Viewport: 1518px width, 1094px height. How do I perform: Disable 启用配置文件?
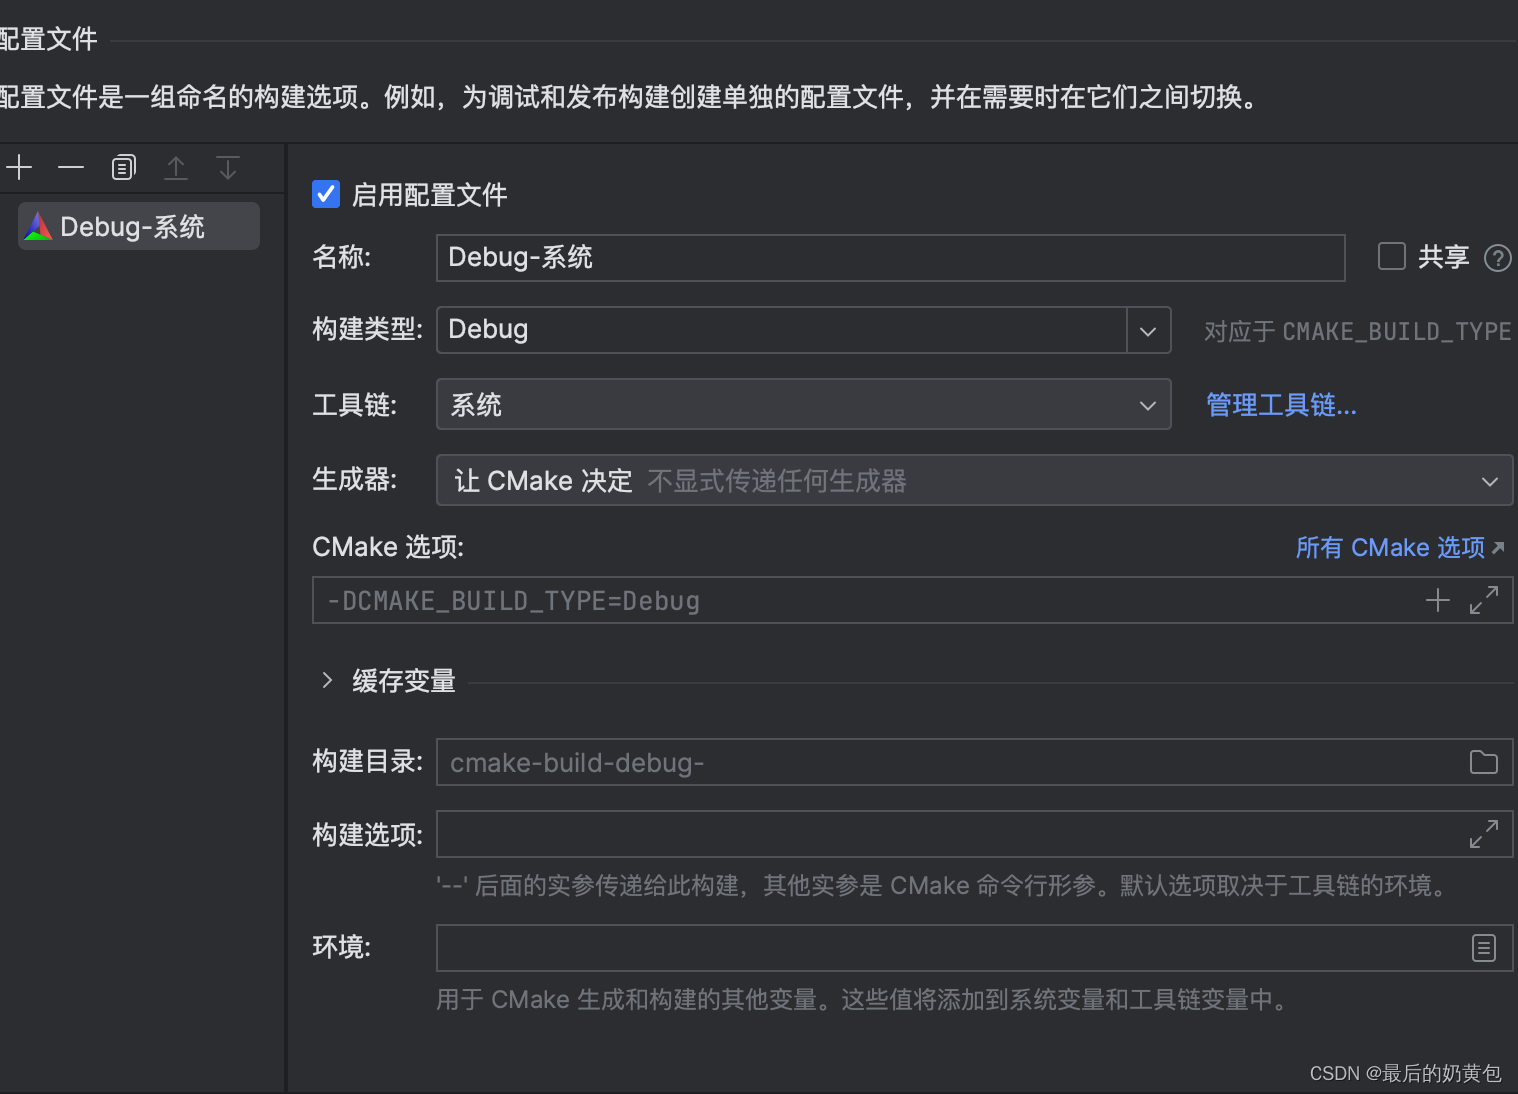(325, 194)
